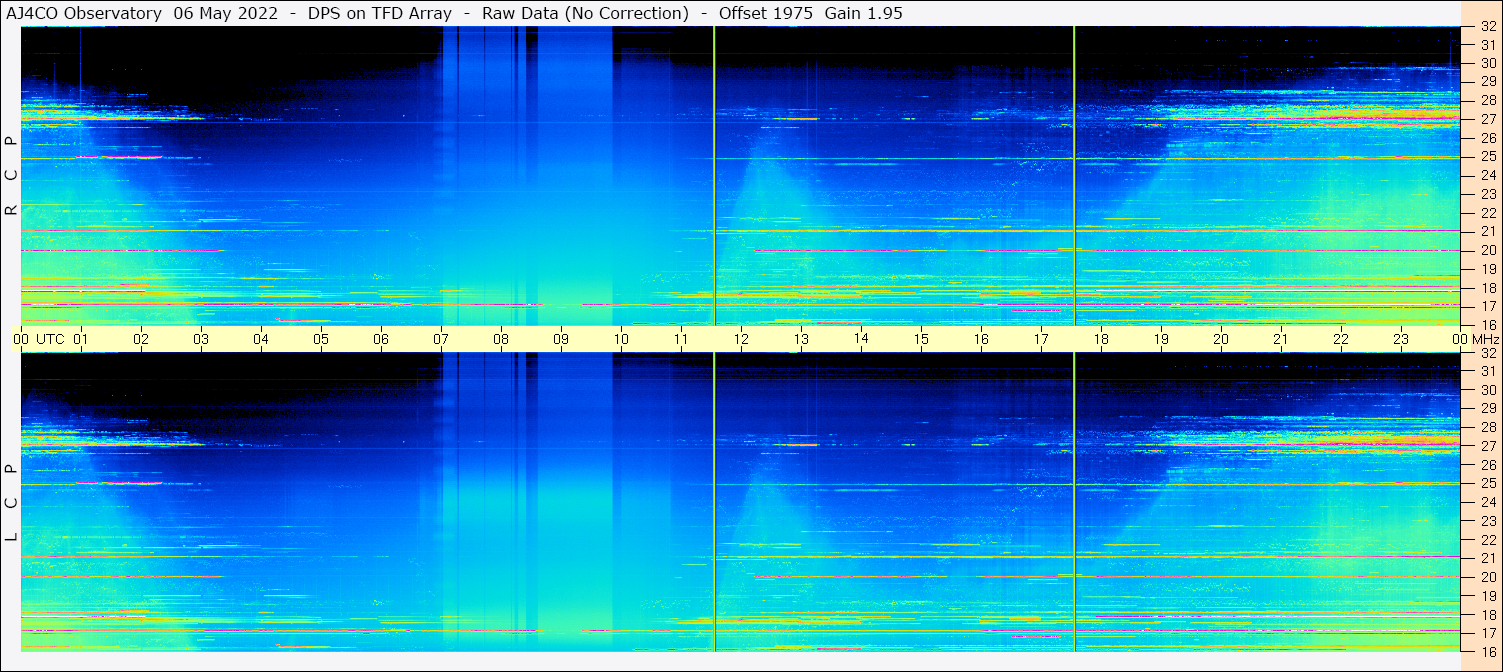This screenshot has width=1503, height=672.
Task: Click the 23 MHz label of RCP panel
Action: tap(1488, 195)
